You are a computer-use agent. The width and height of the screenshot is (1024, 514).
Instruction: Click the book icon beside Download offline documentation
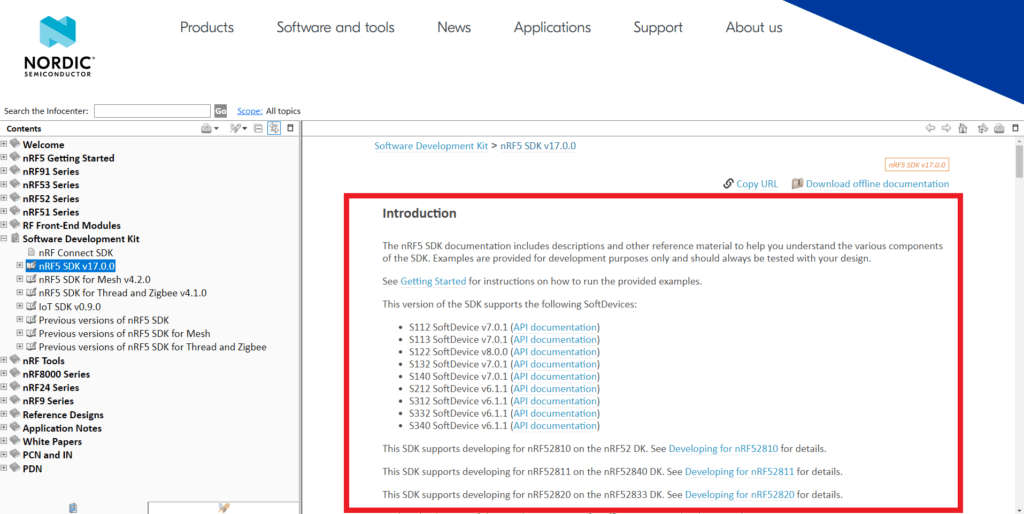(797, 184)
